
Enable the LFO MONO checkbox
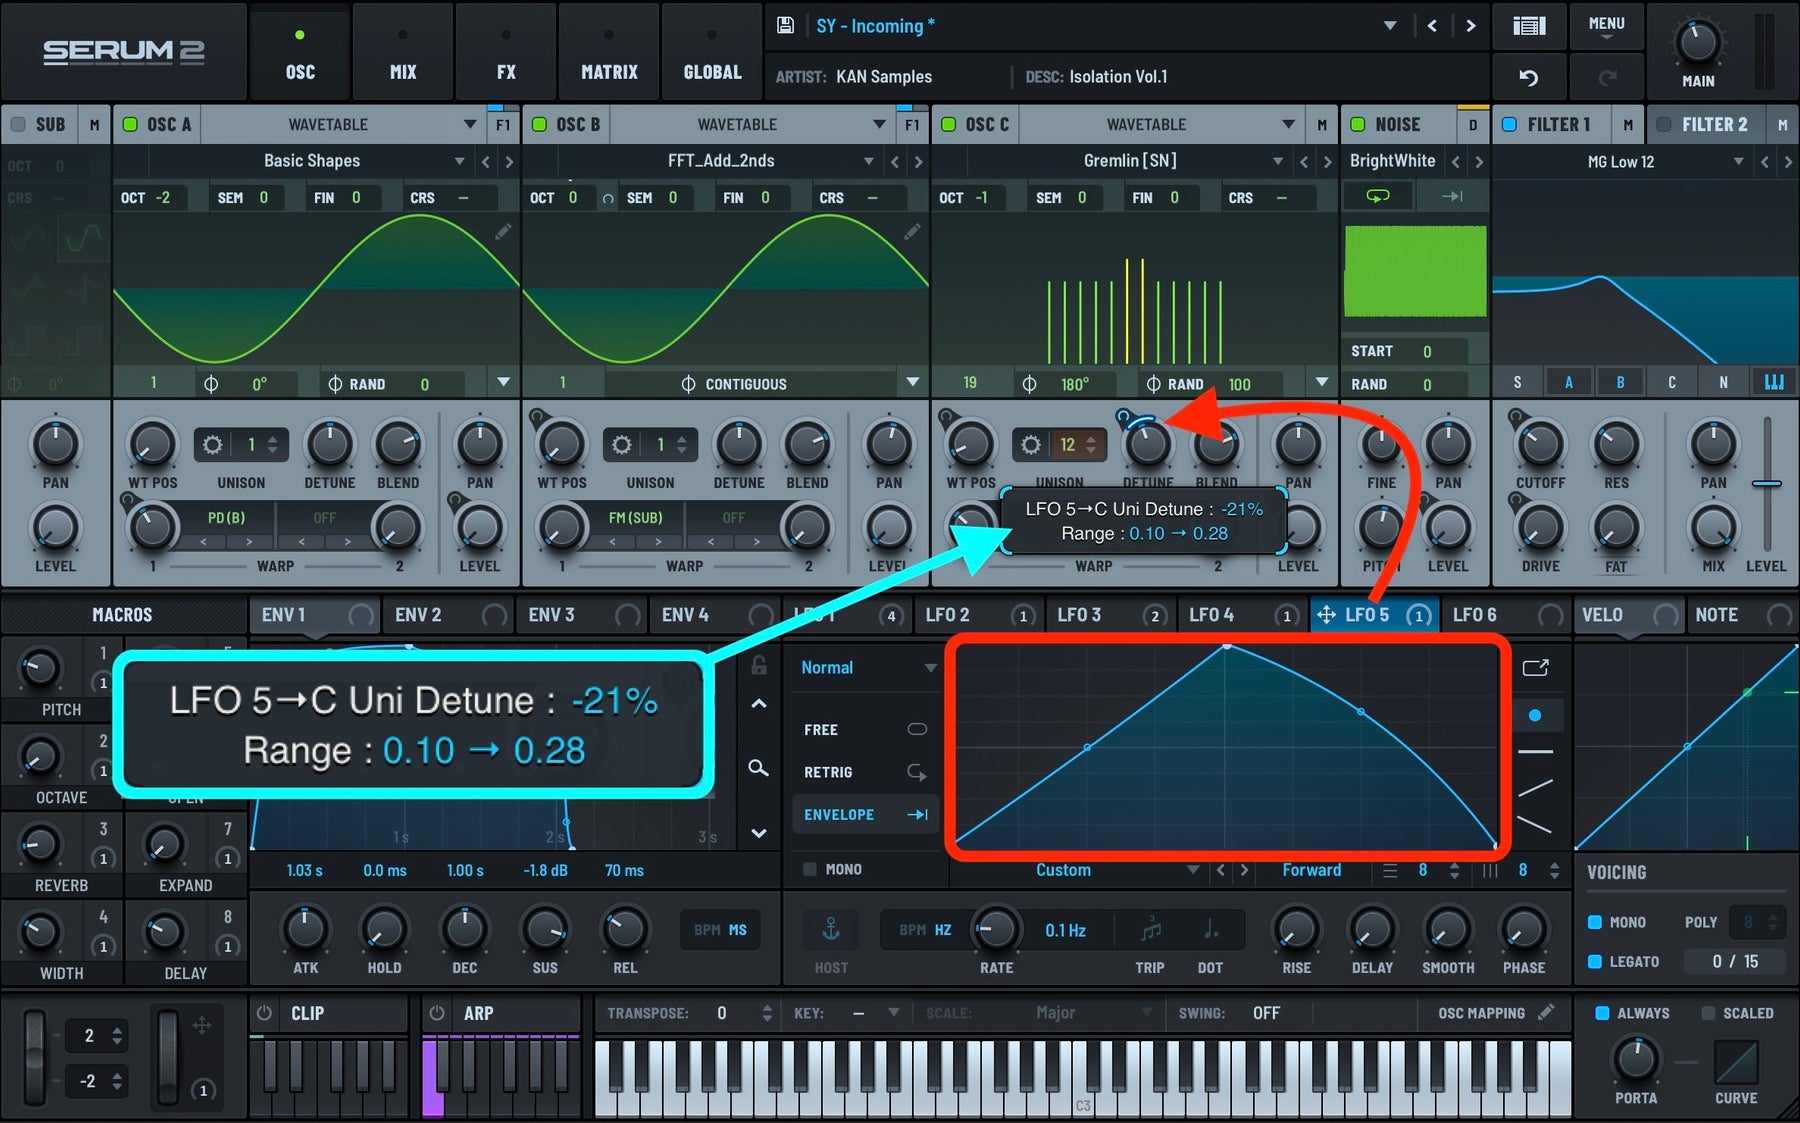810,869
